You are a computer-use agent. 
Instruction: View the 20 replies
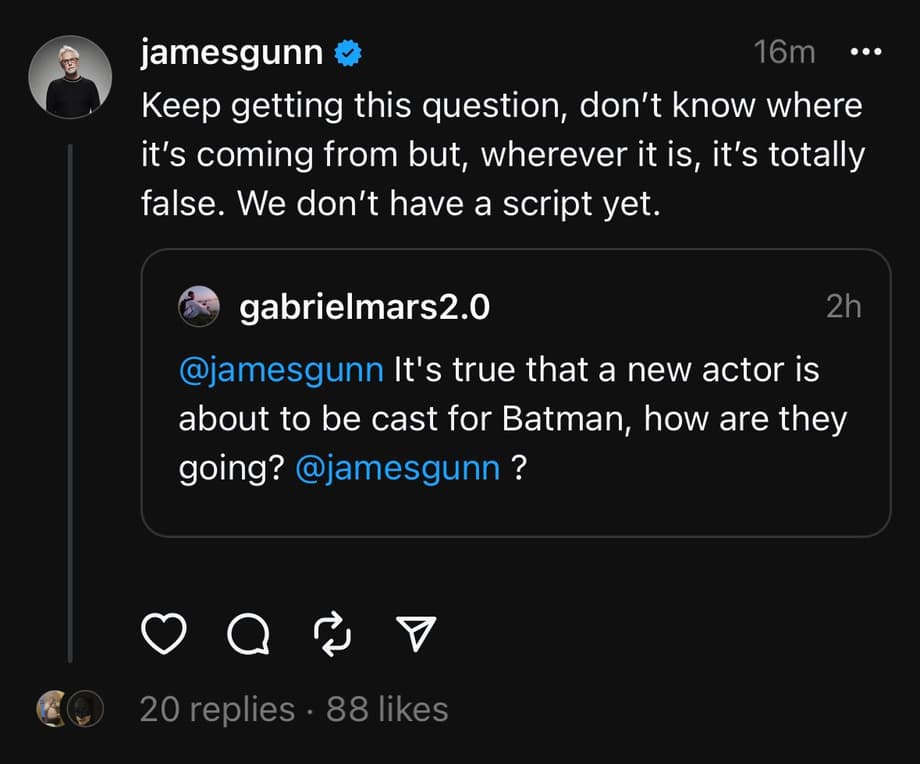pyautogui.click(x=217, y=709)
